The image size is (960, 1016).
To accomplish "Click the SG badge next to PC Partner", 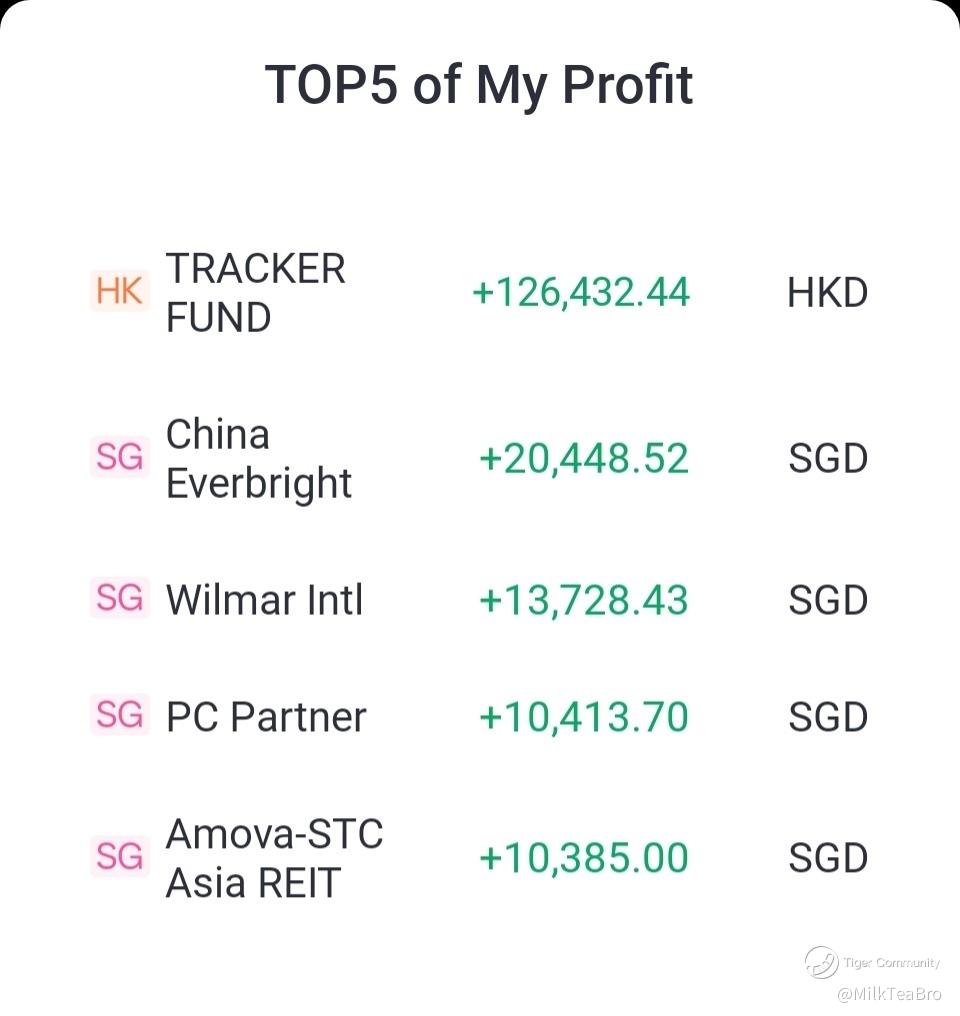I will point(119,715).
